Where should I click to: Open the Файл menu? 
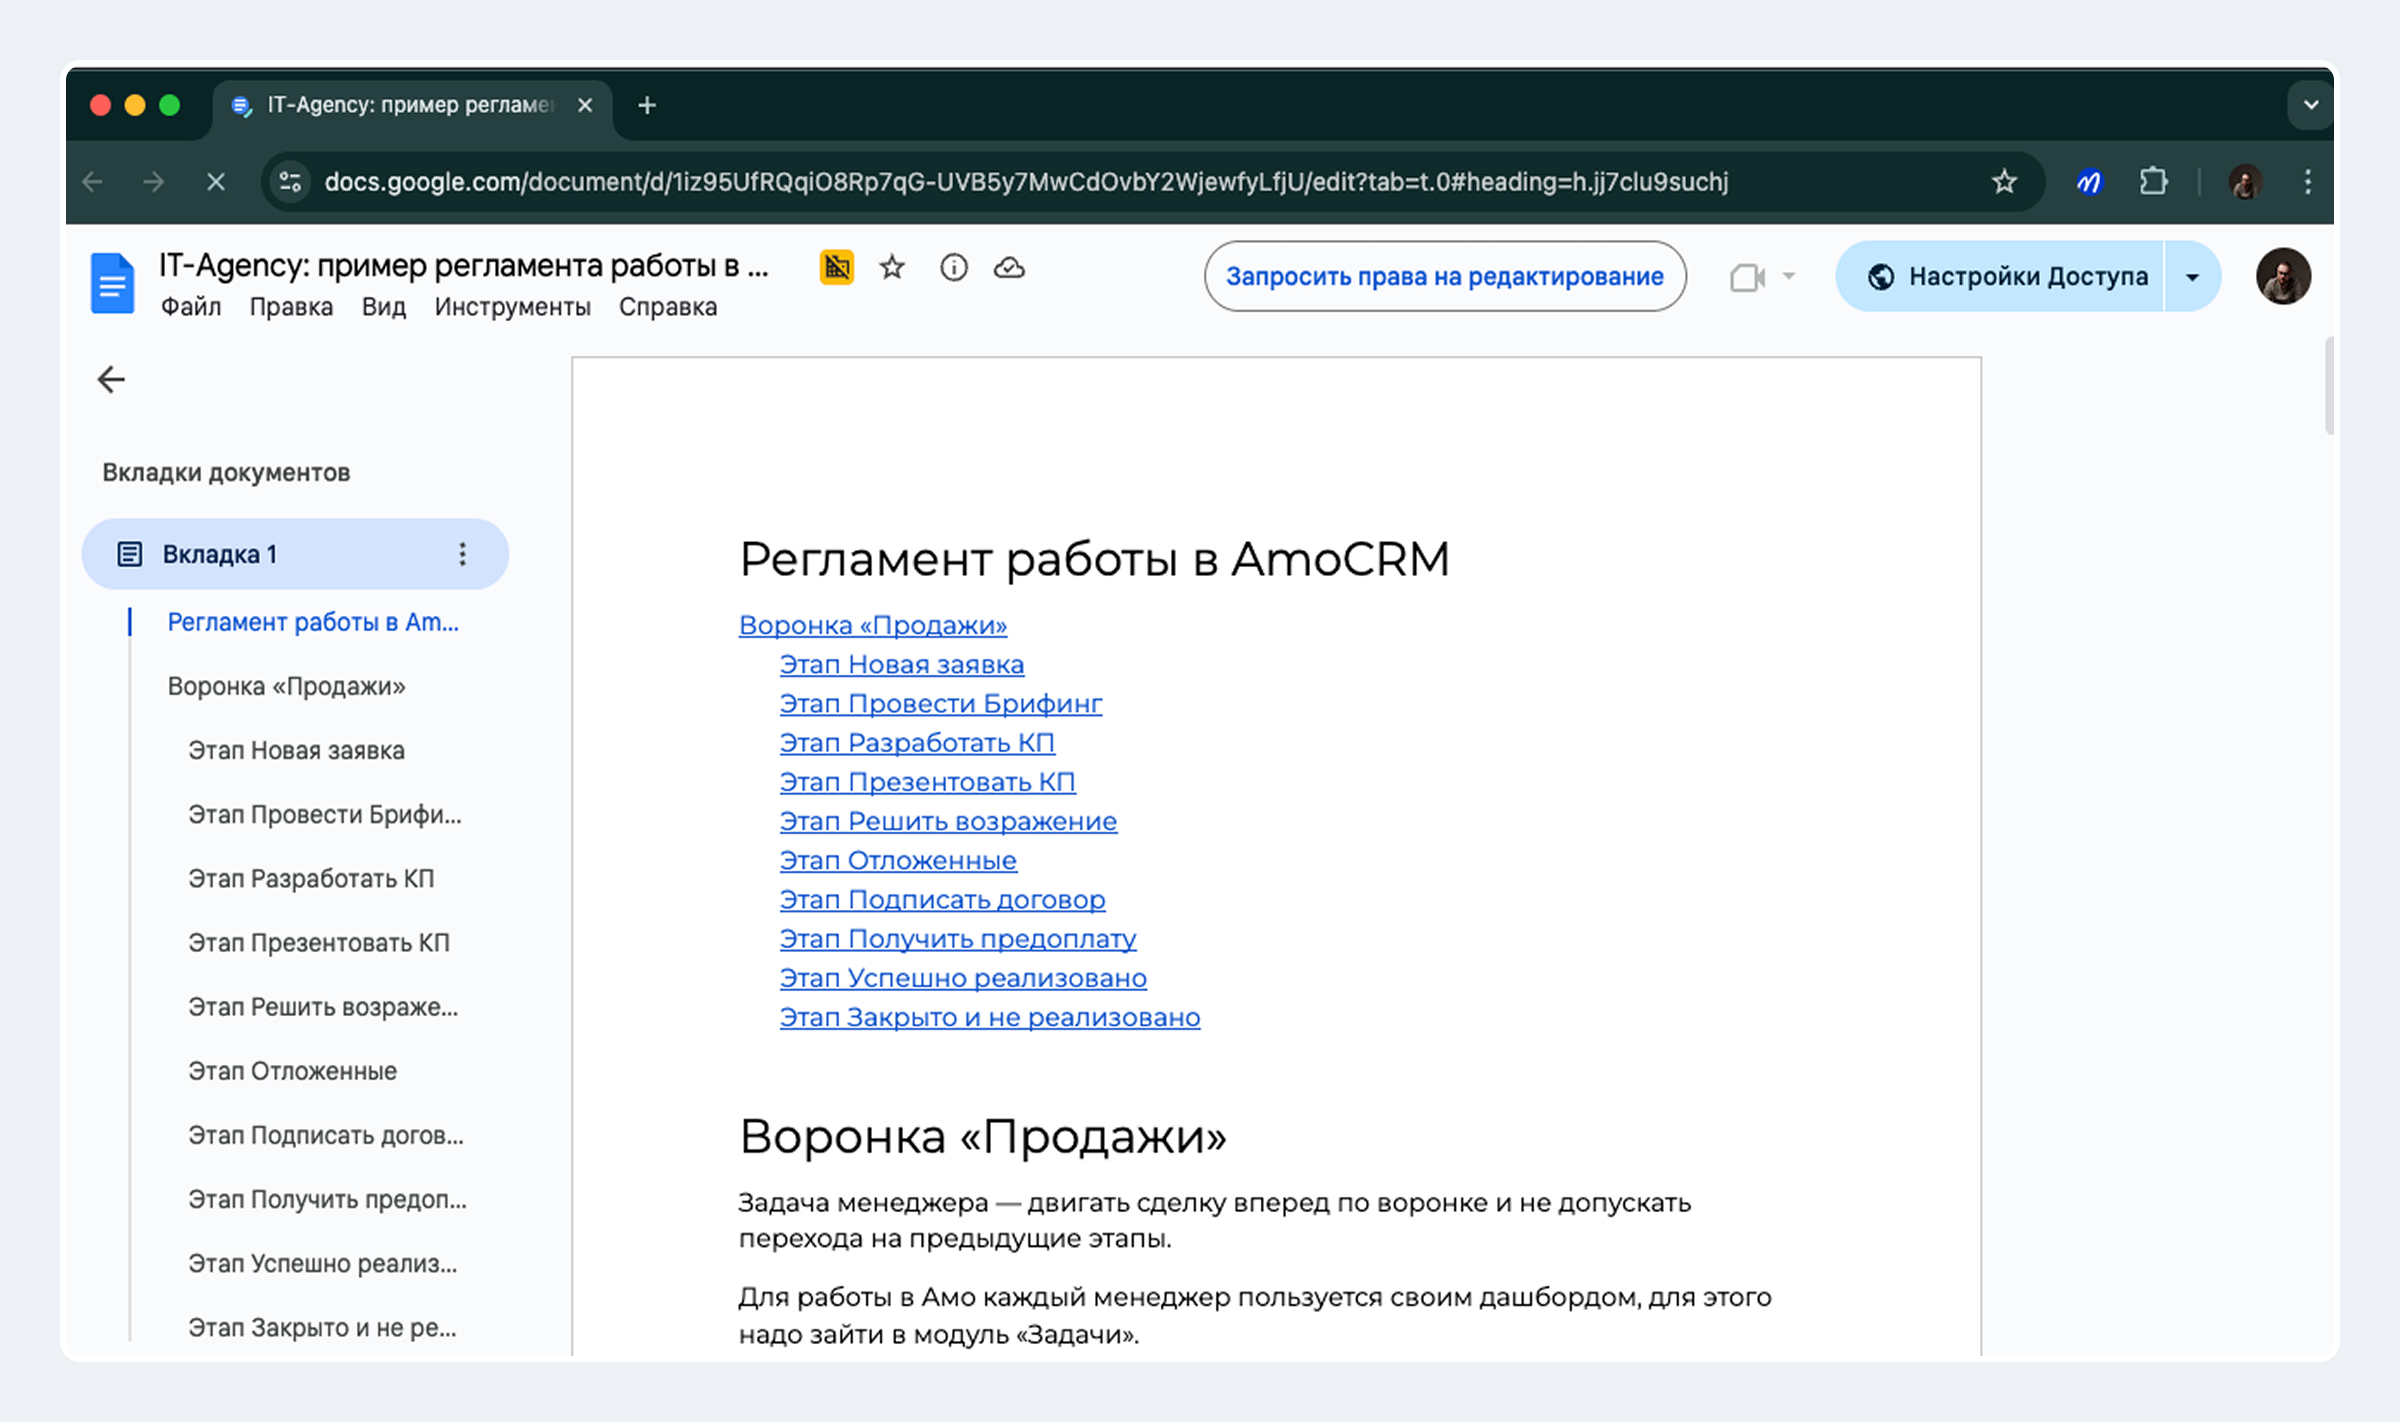click(x=191, y=307)
